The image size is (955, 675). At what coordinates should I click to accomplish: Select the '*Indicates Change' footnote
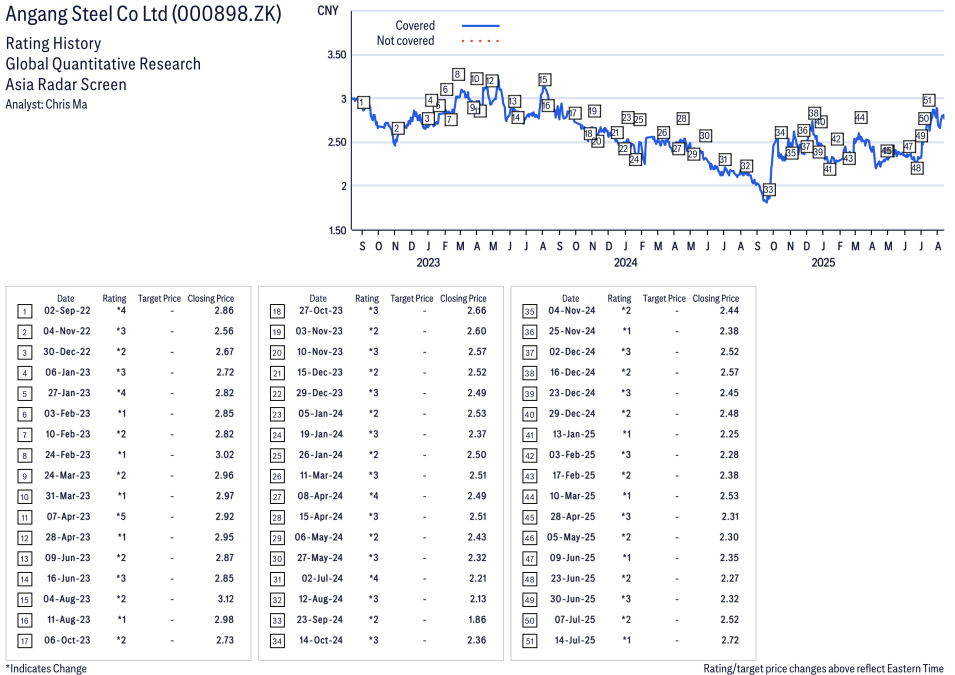(46, 668)
